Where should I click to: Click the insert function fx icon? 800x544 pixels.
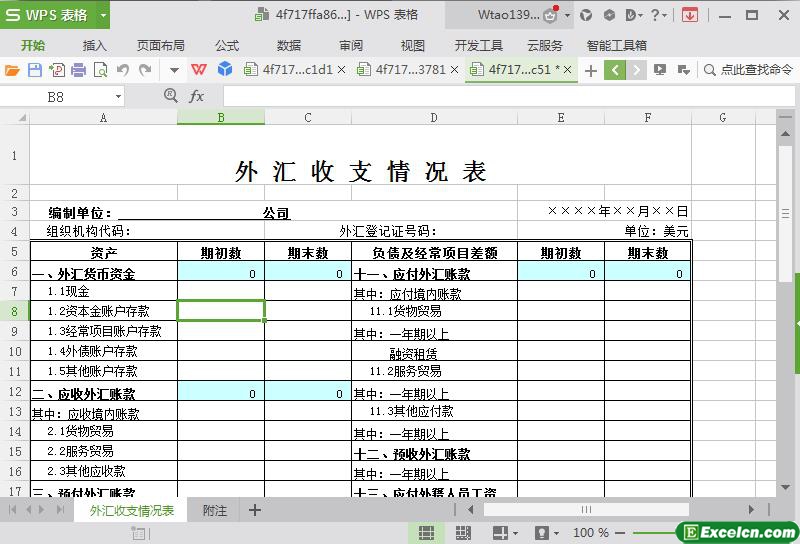click(x=197, y=96)
